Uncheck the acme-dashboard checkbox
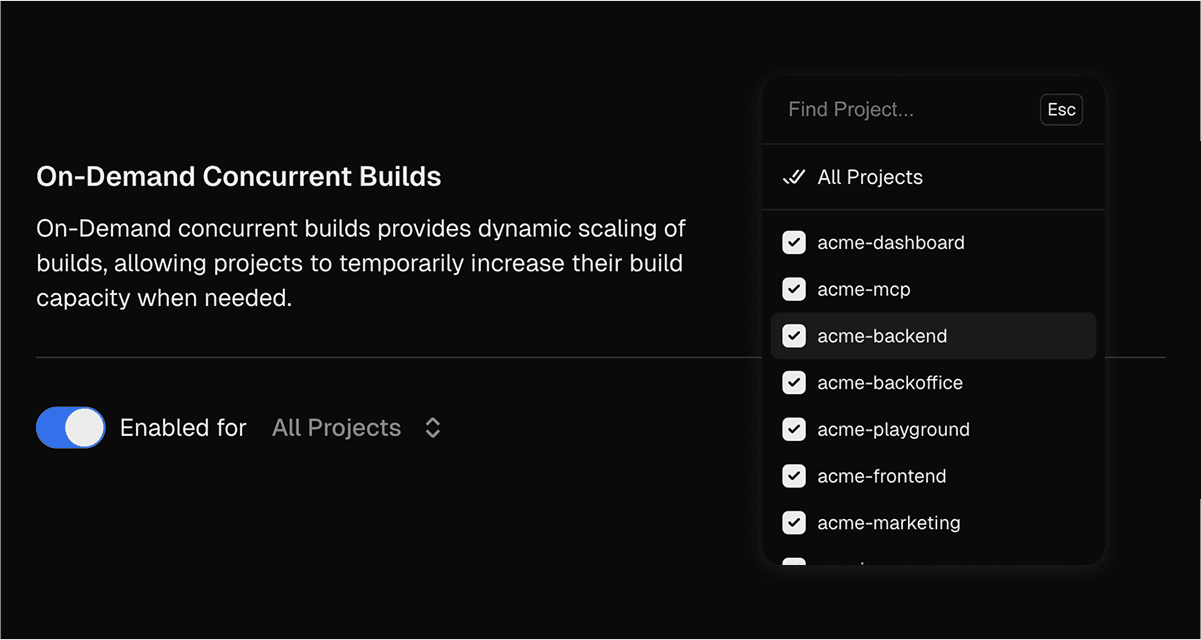 click(794, 243)
